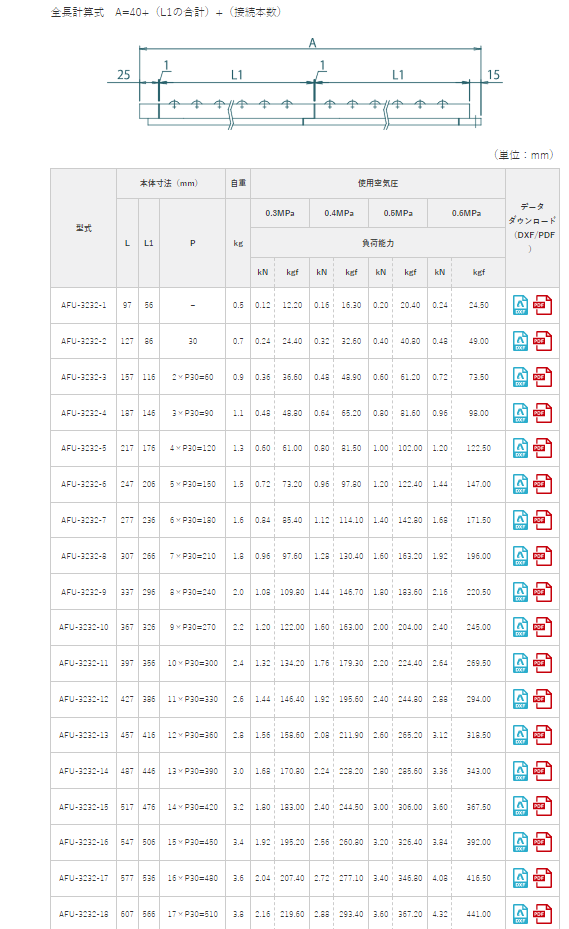The image size is (569, 929).
Task: Download DXF file for AFU-3232-6
Action: click(520, 484)
